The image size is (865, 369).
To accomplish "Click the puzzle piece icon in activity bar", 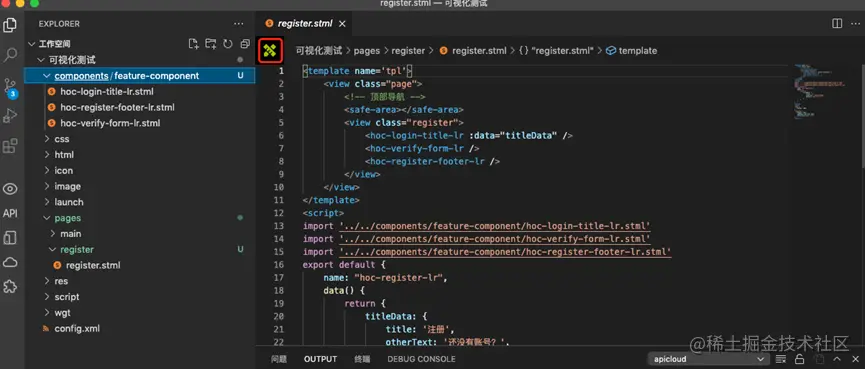I will coord(10,286).
